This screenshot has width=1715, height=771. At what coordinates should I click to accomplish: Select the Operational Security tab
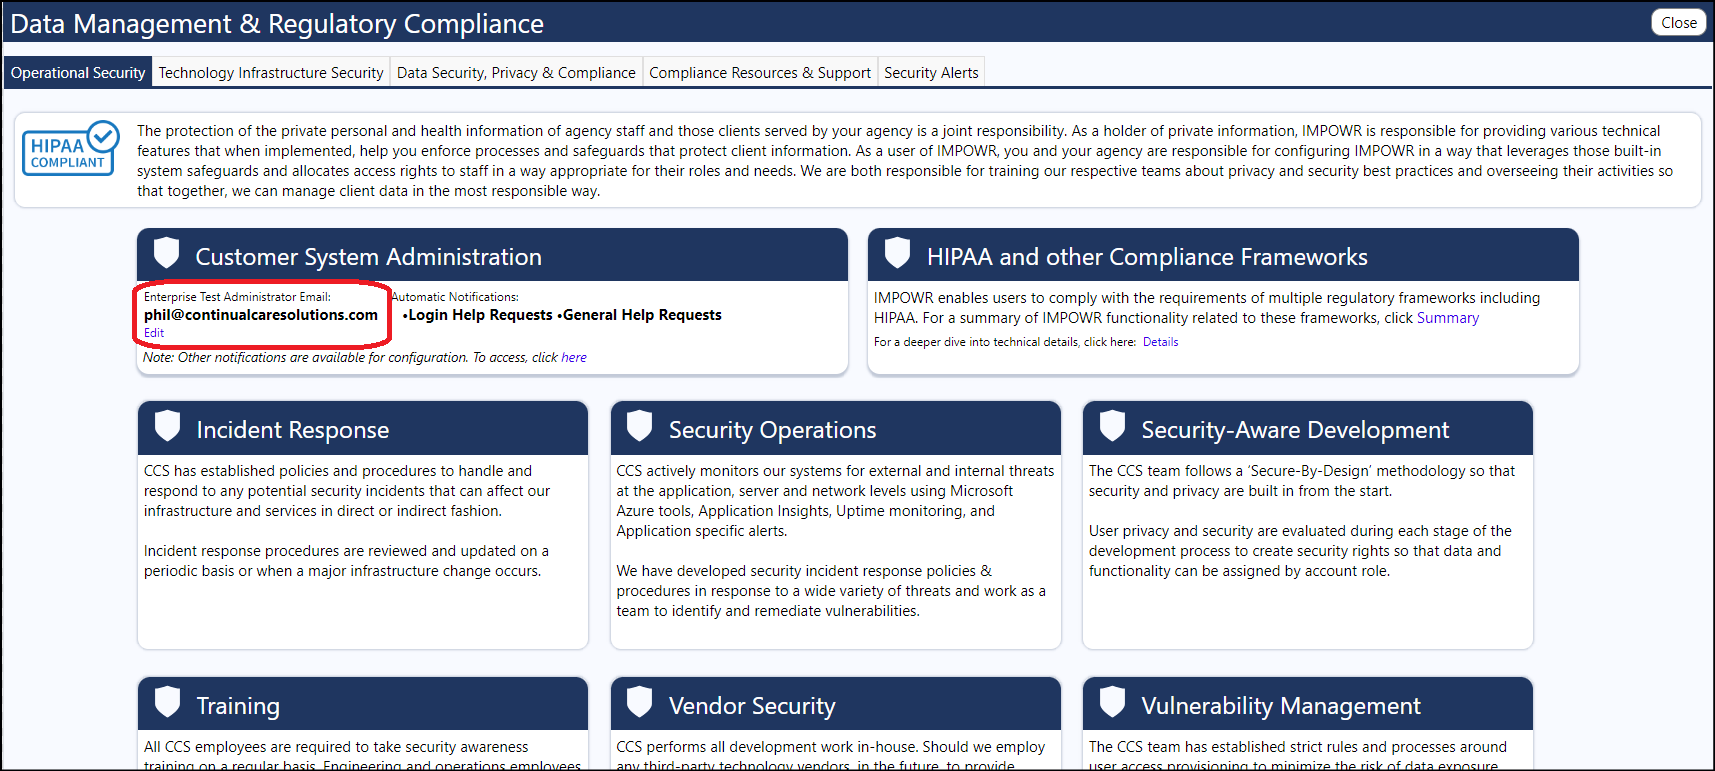[x=78, y=72]
